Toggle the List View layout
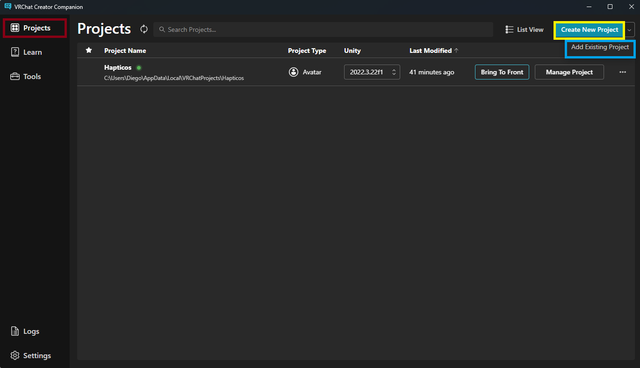The image size is (640, 368). coord(524,29)
